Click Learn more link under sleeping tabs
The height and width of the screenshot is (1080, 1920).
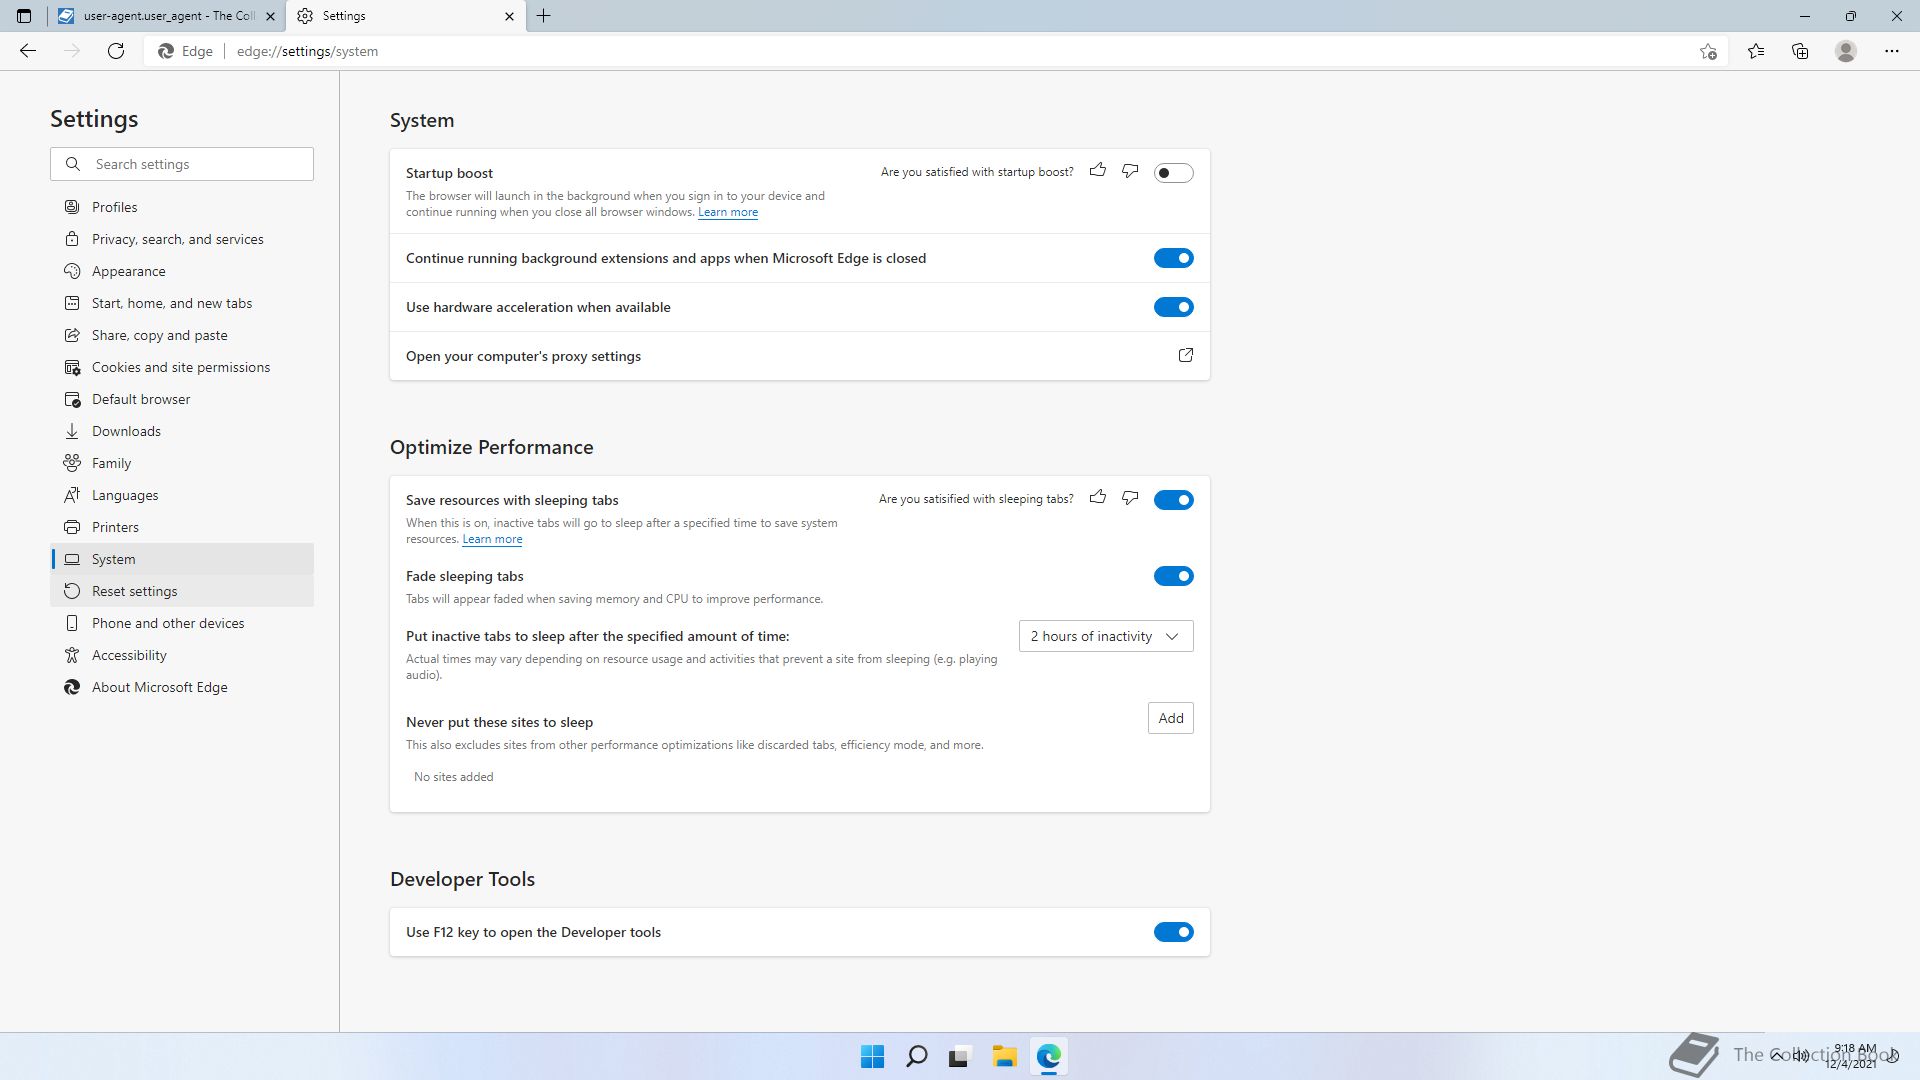(492, 539)
